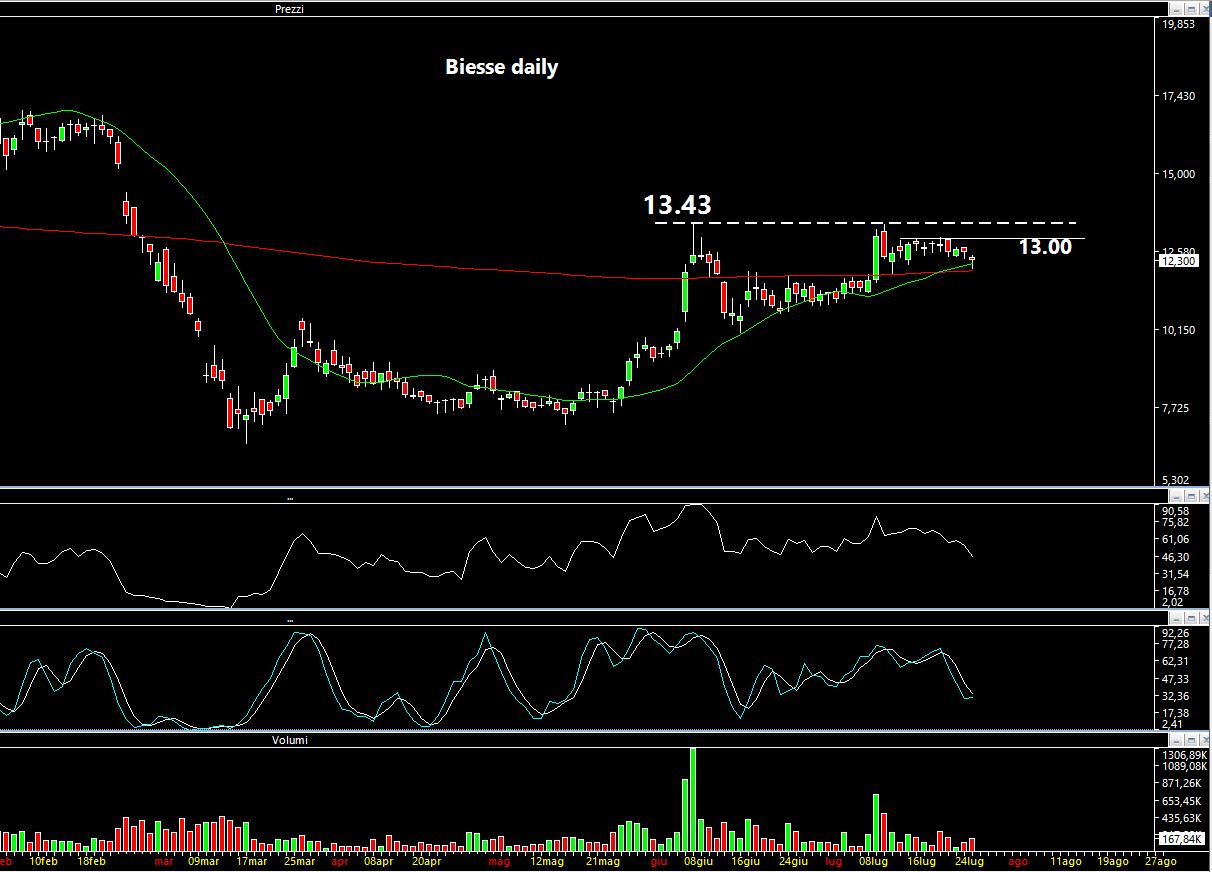Pick the 17mar date label
1212x872 pixels.
[x=251, y=860]
